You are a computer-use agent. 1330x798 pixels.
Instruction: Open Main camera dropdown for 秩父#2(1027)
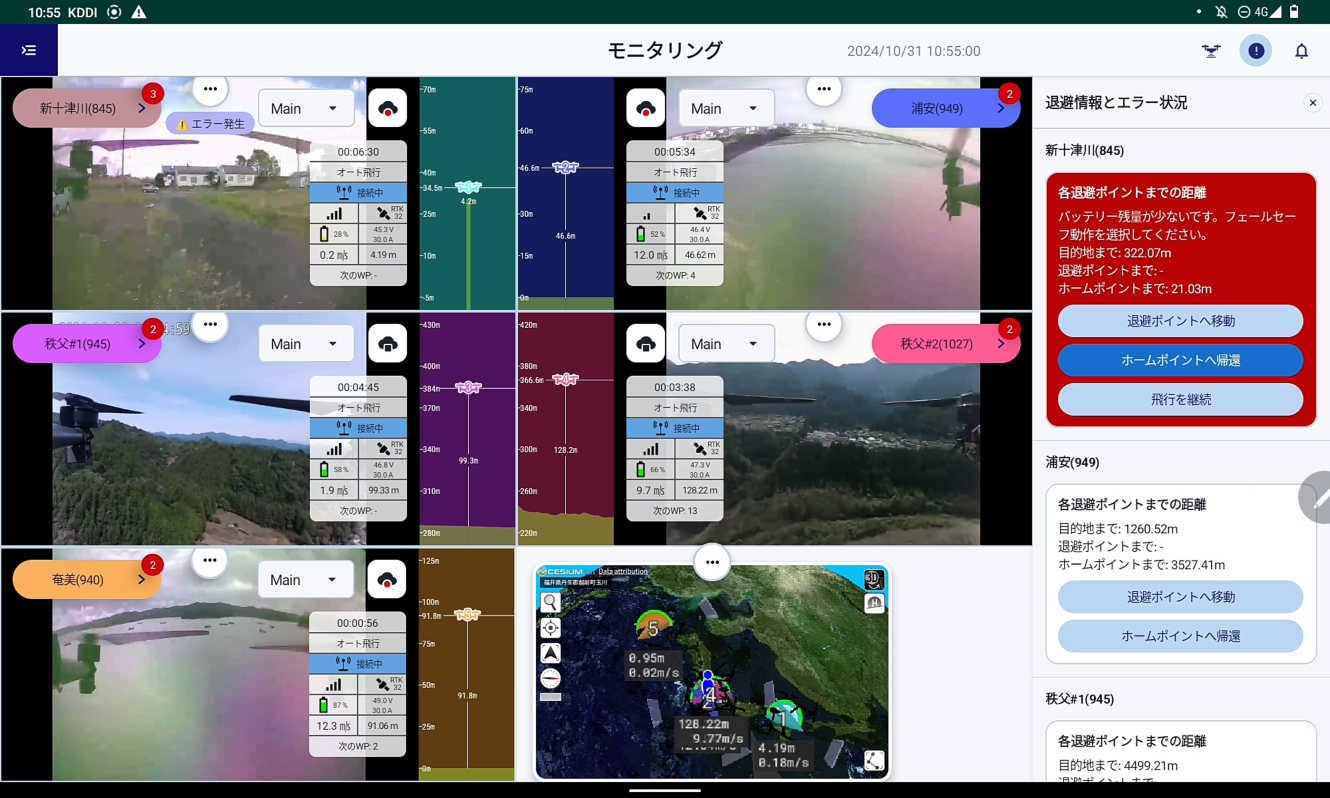(x=726, y=344)
